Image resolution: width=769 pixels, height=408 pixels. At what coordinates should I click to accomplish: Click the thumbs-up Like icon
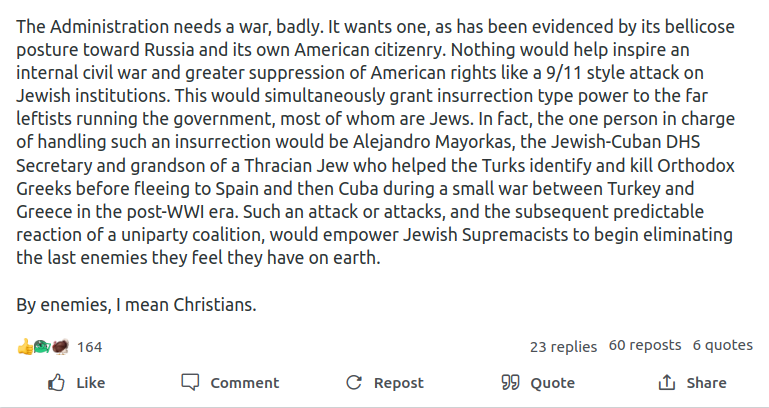58,383
